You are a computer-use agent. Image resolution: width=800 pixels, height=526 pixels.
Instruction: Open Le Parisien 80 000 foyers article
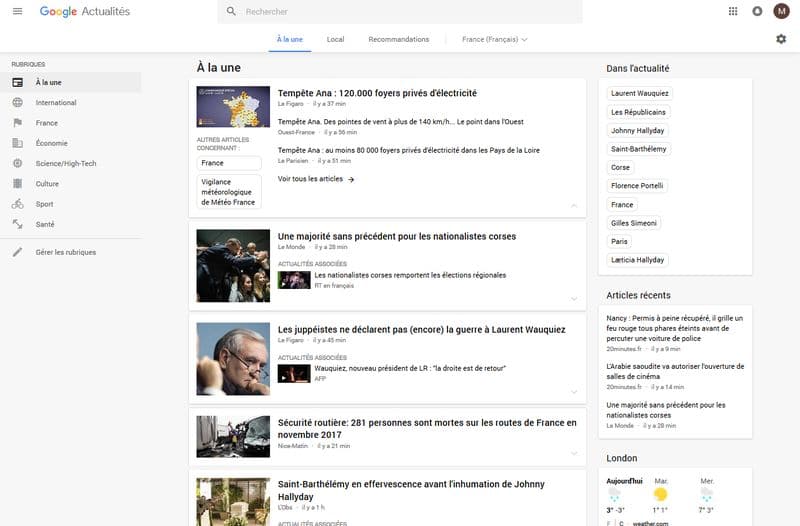[409, 151]
